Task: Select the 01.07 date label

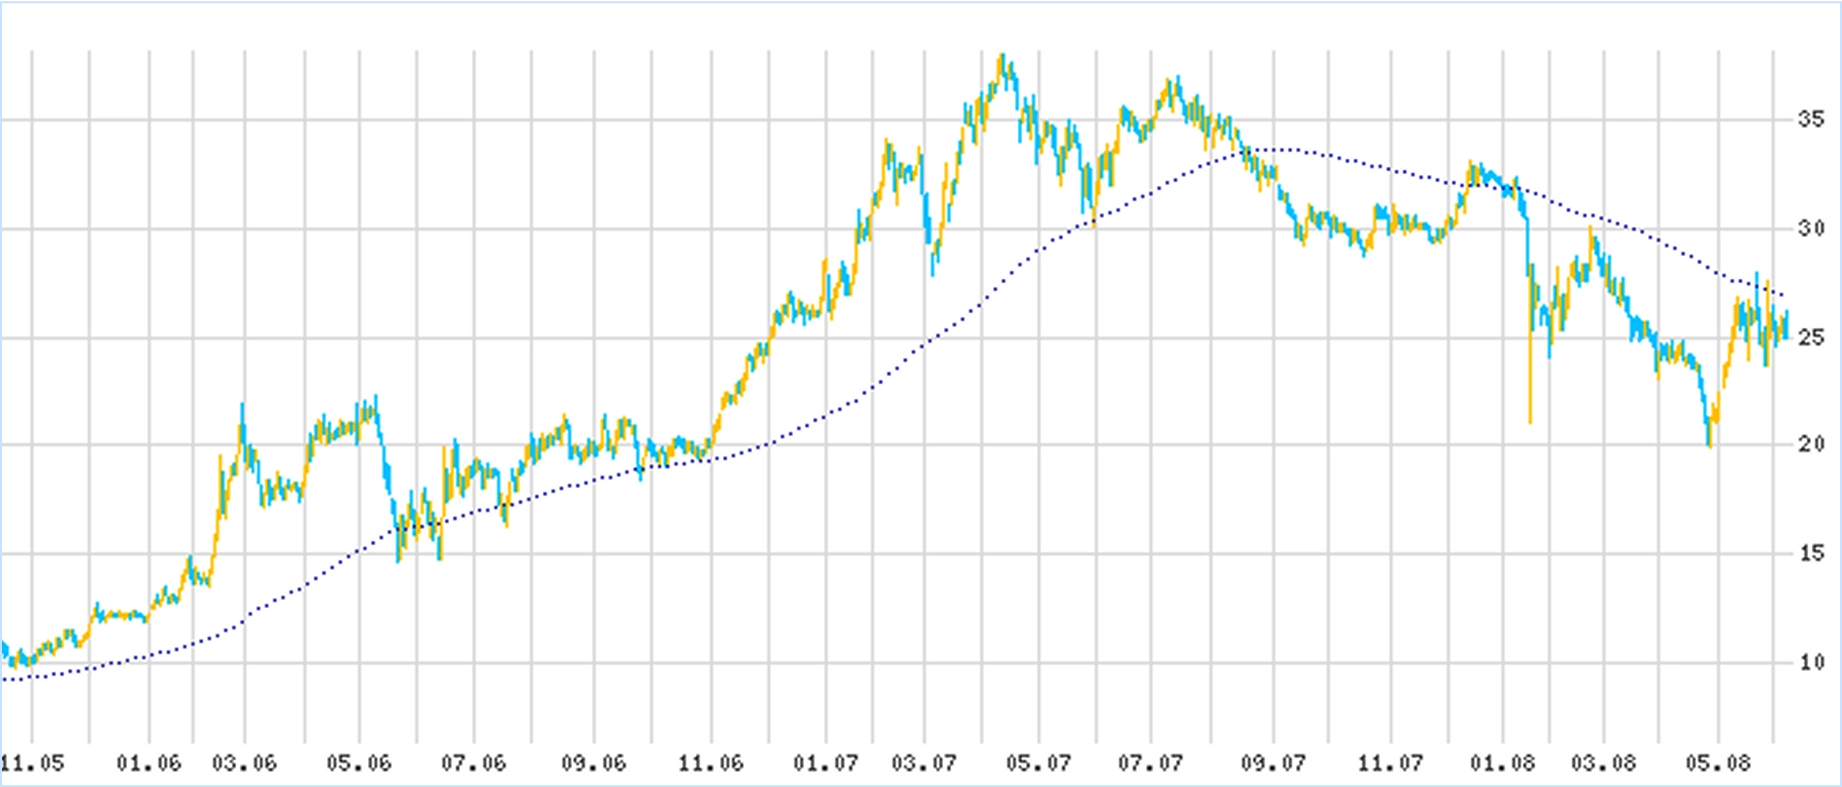Action: point(826,764)
